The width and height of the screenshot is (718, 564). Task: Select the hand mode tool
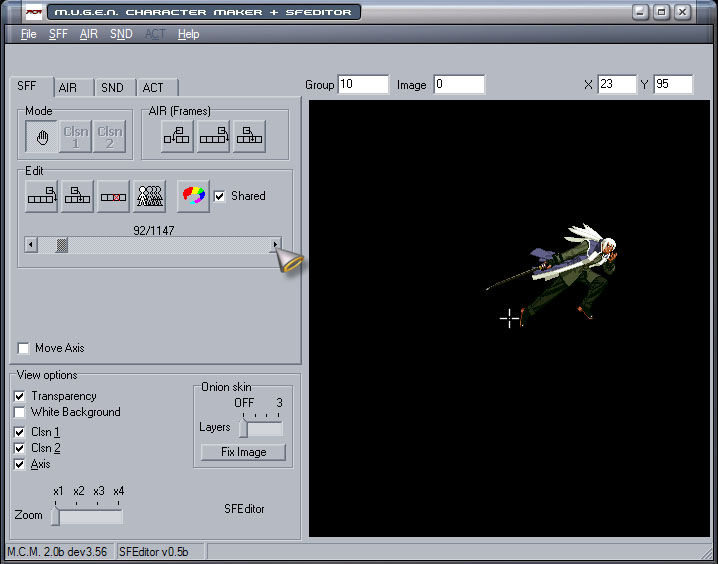point(43,137)
